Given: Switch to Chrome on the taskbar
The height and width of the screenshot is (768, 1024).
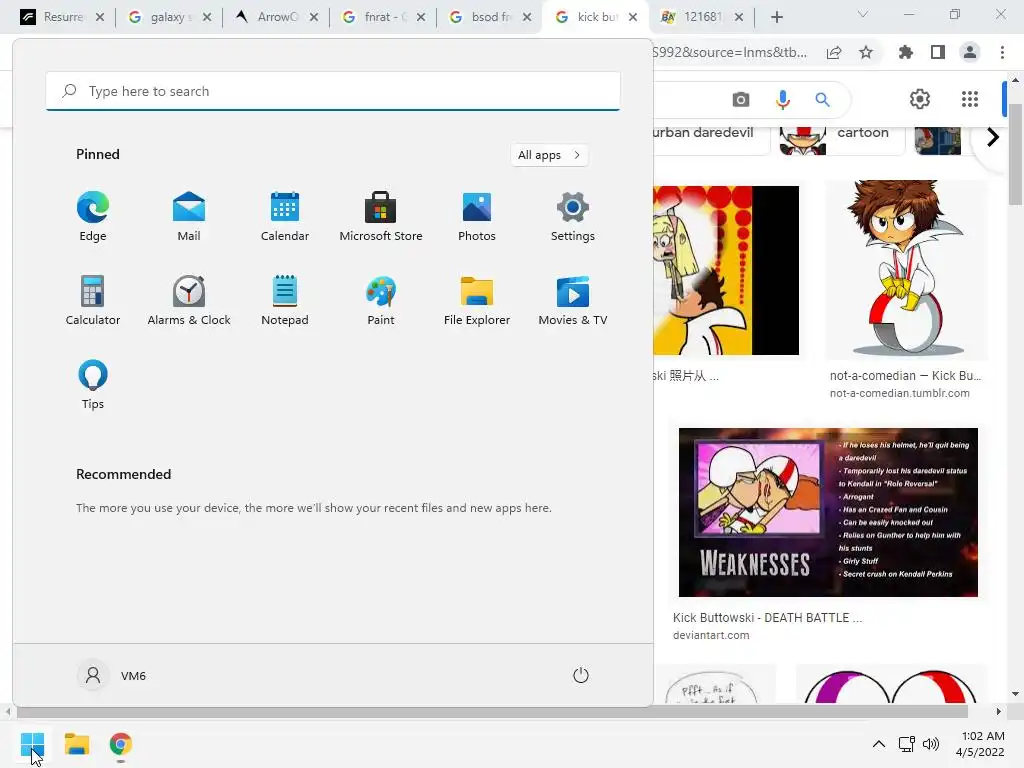Looking at the screenshot, I should click(121, 744).
